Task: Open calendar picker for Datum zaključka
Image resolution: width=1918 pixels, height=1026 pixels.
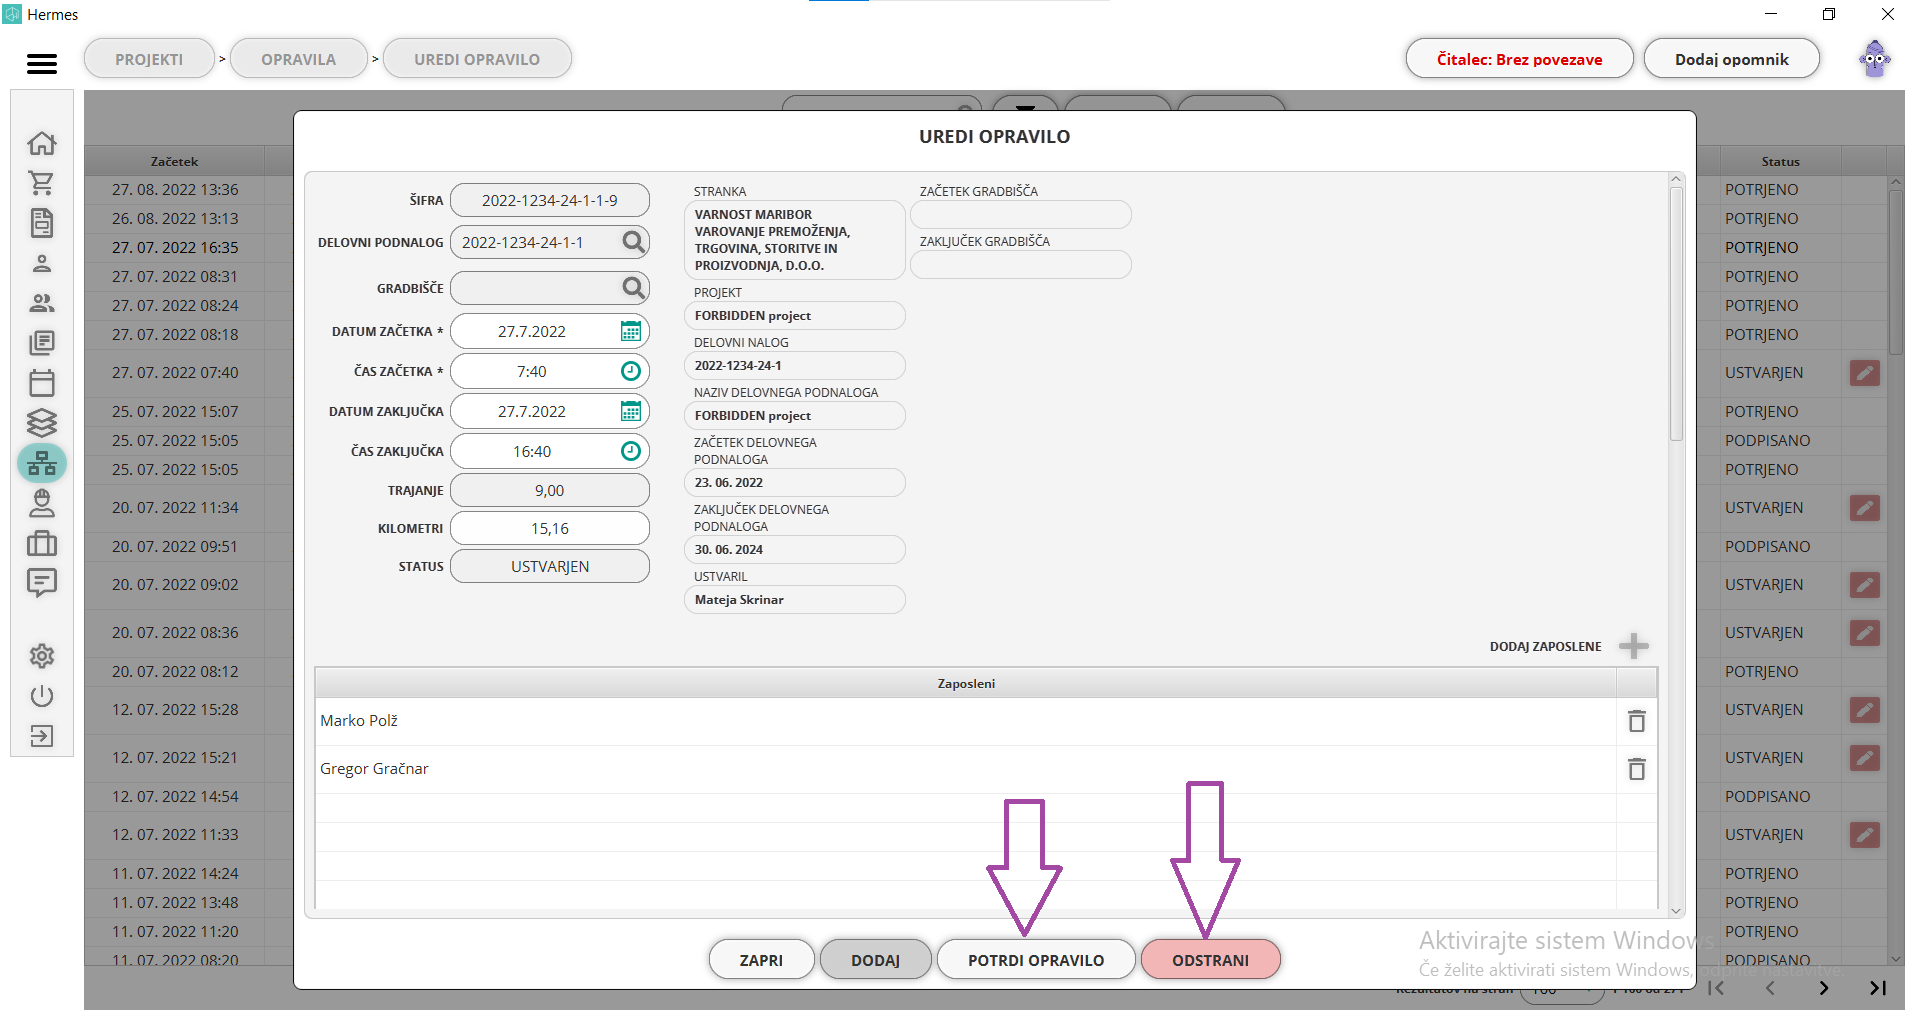Action: [631, 411]
